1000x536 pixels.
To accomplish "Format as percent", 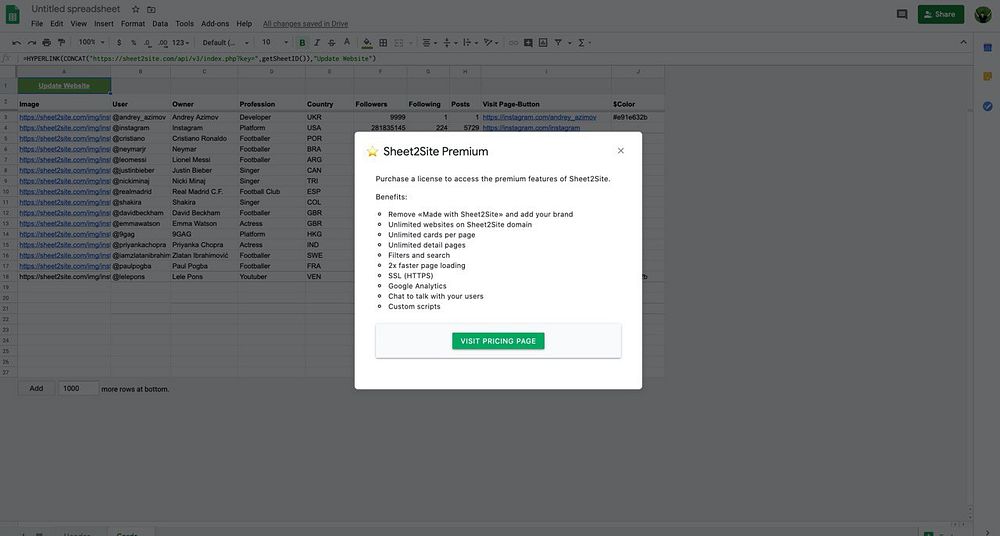I will 133,43.
